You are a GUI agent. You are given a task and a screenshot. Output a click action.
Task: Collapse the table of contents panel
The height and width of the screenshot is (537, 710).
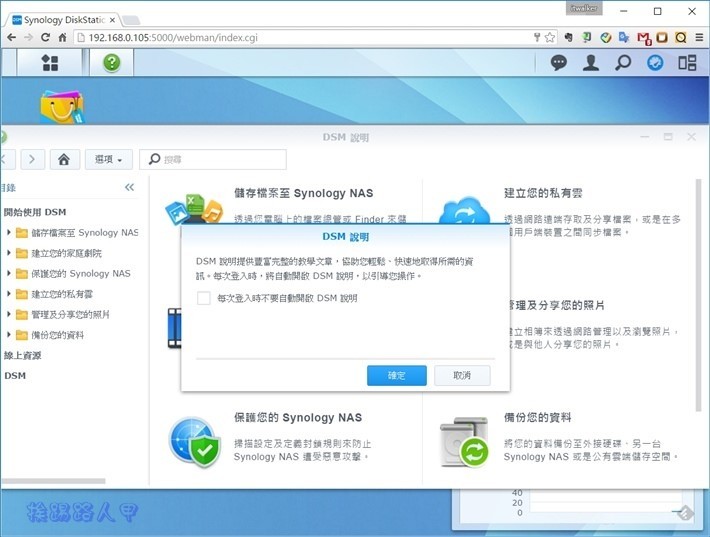click(x=130, y=187)
